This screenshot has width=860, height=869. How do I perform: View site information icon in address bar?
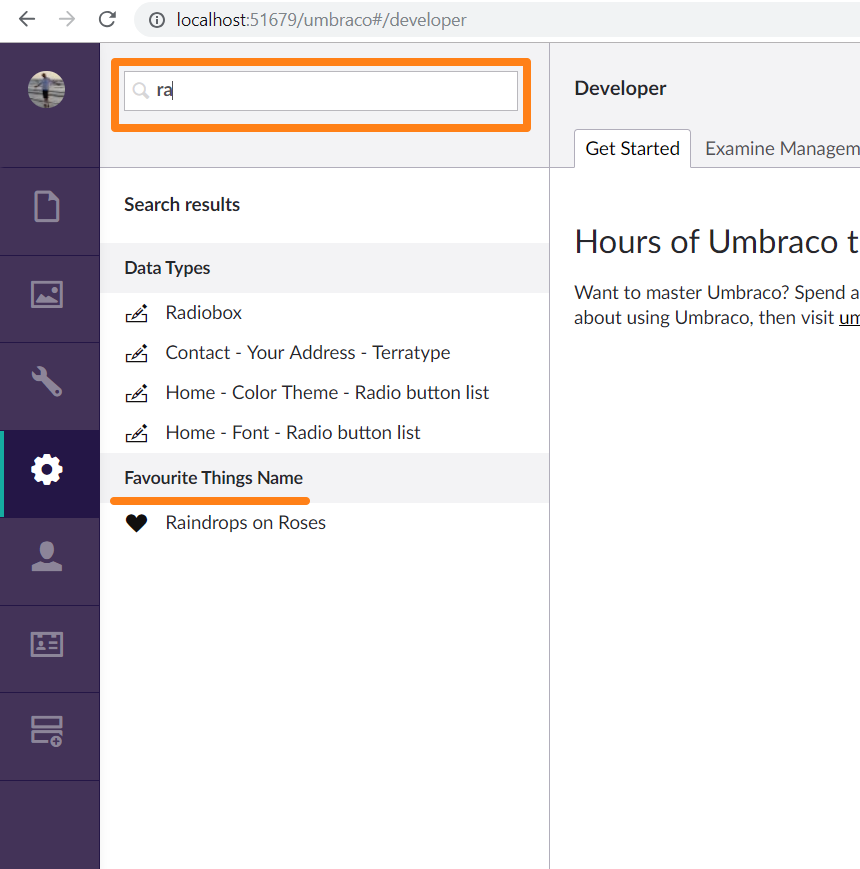click(x=157, y=20)
